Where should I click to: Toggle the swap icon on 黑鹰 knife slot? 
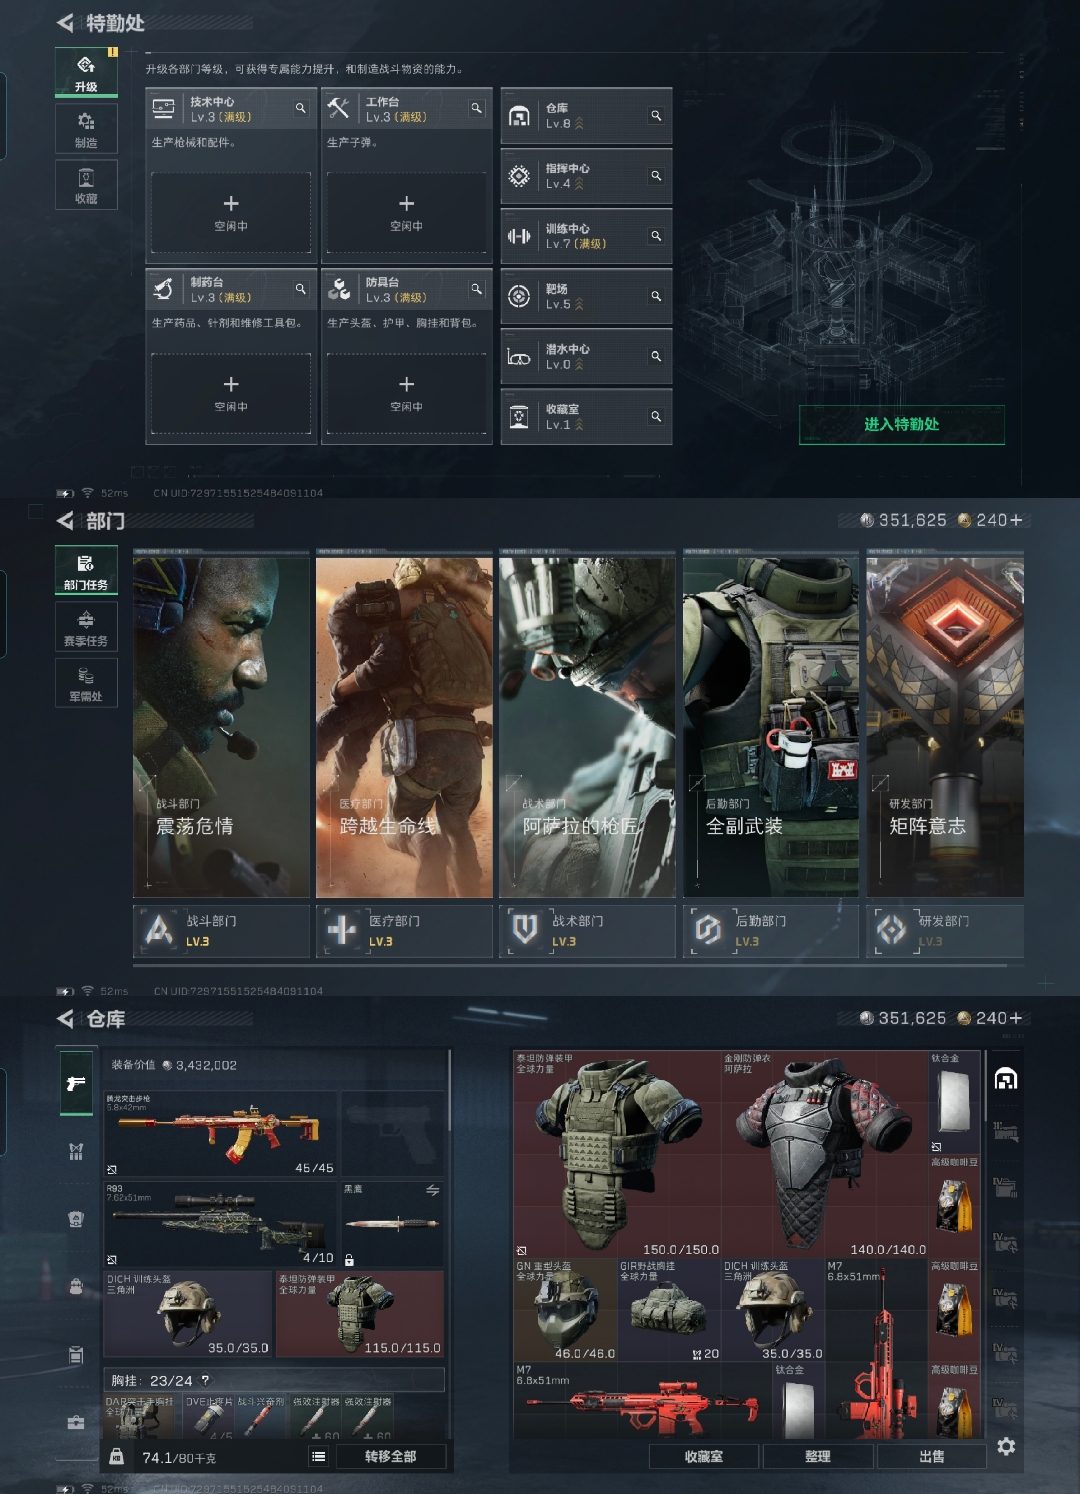pyautogui.click(x=432, y=1190)
